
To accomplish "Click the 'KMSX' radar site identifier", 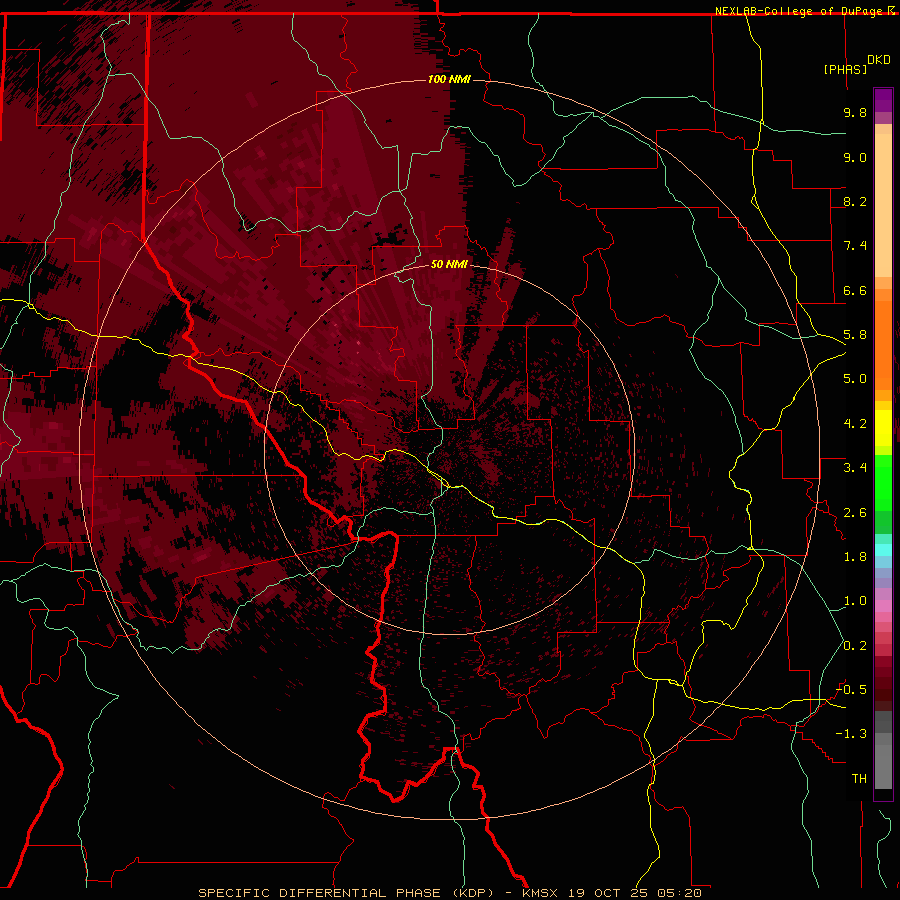I will [x=540, y=893].
